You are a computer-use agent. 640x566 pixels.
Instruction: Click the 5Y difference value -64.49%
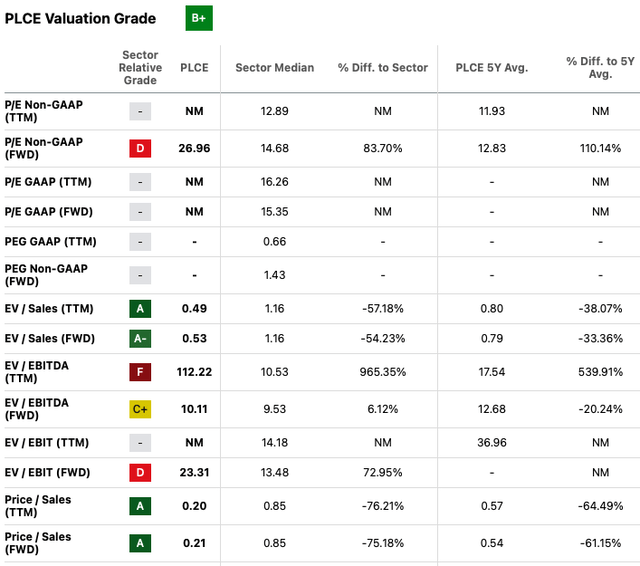point(600,506)
